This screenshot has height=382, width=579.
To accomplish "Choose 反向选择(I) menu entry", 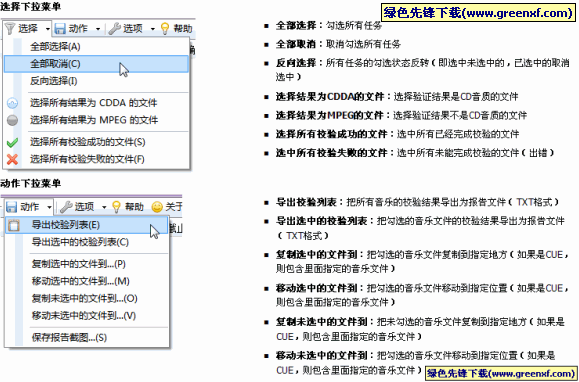I will pyautogui.click(x=96, y=81).
